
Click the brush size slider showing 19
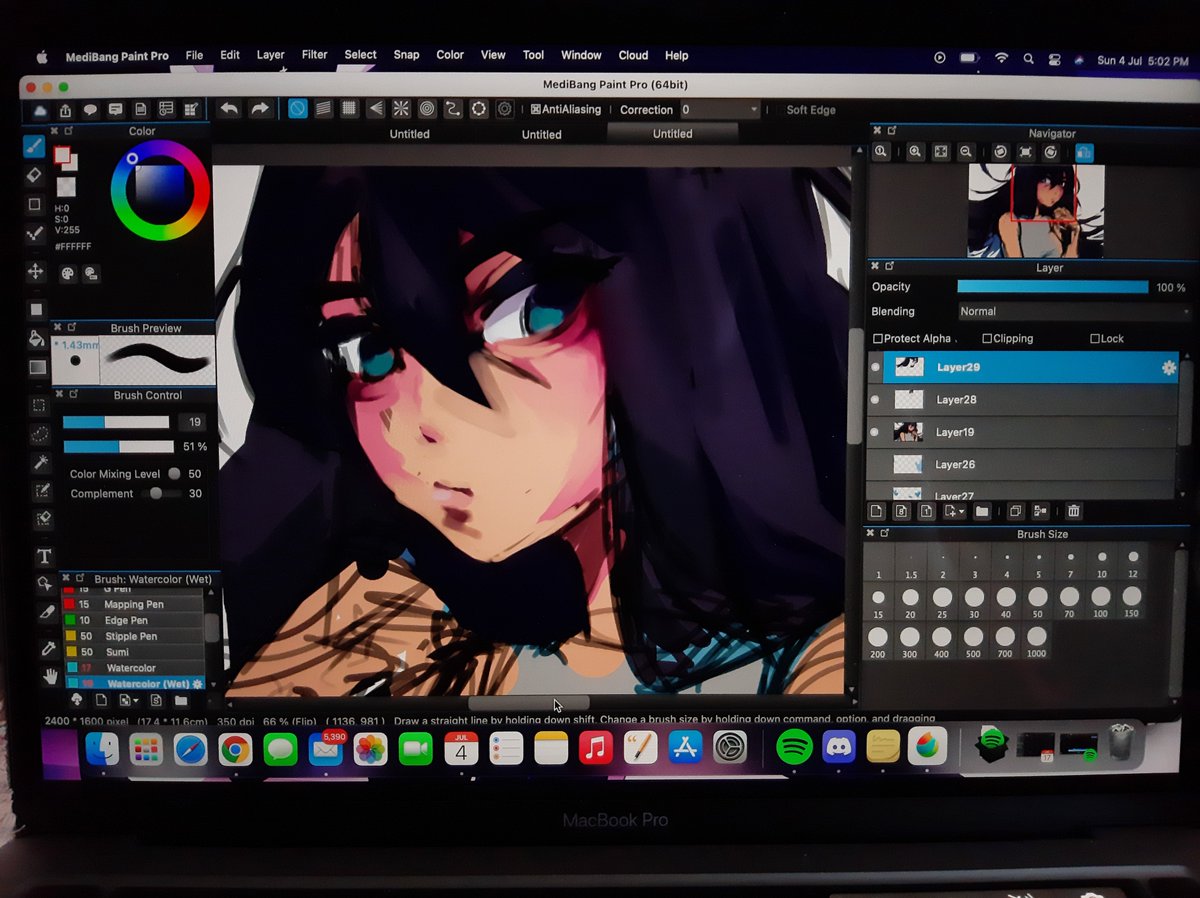[x=118, y=422]
